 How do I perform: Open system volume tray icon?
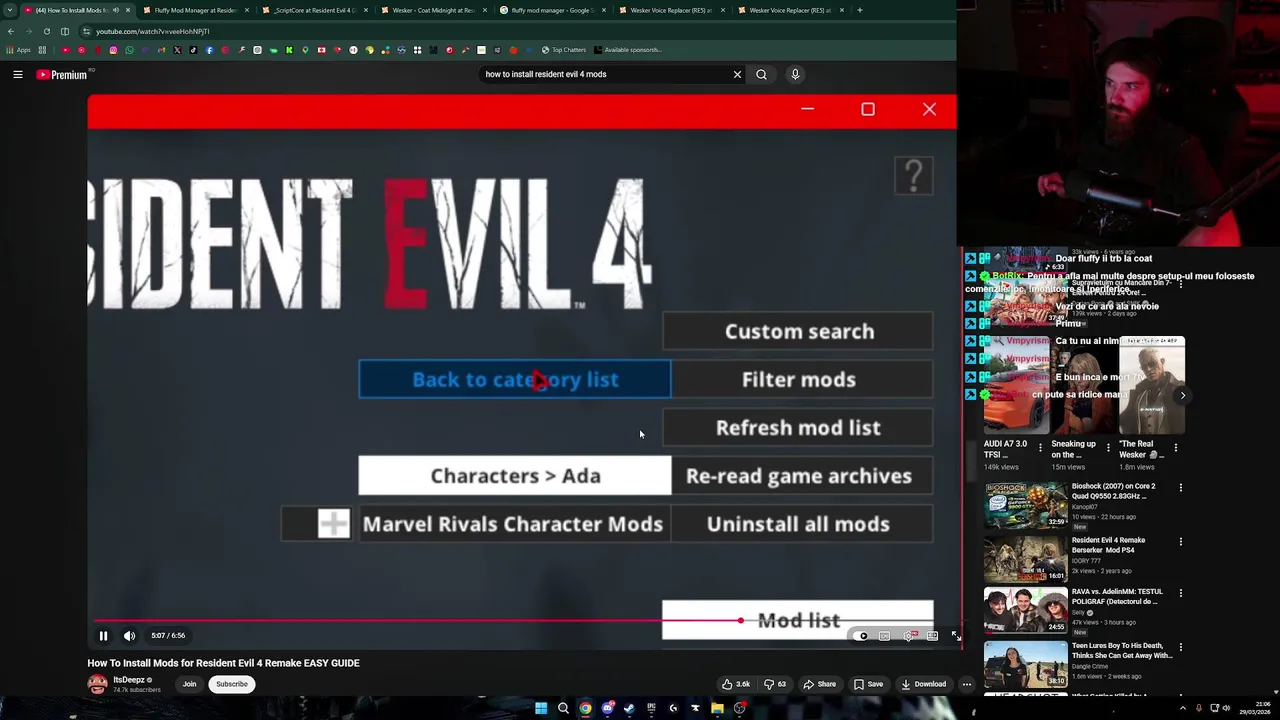pyautogui.click(x=1228, y=708)
